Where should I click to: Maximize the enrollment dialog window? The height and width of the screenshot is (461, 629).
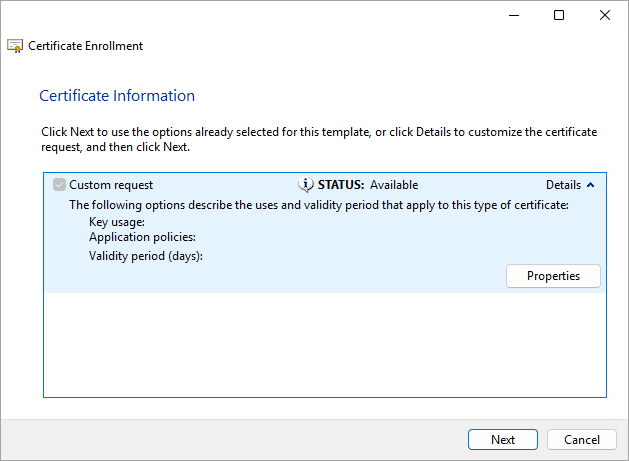pyautogui.click(x=559, y=15)
